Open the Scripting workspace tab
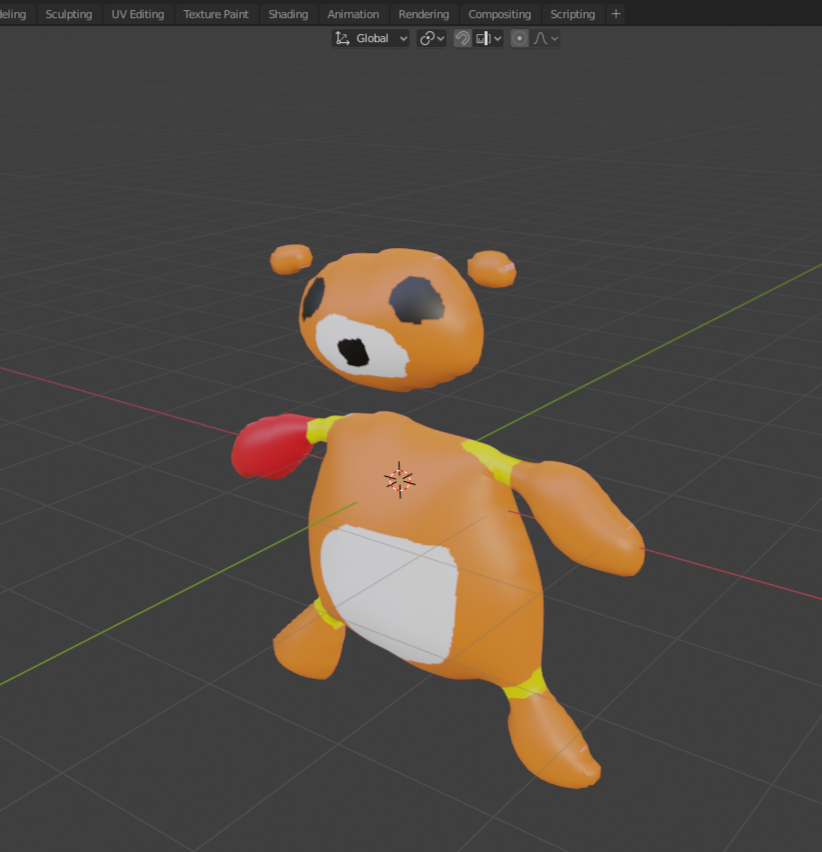 click(x=573, y=14)
